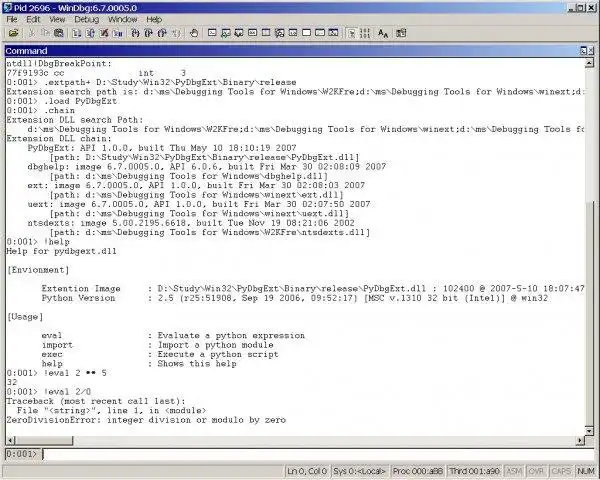Click the horizontal scrollbar right arrow
The height and width of the screenshot is (480, 600).
pos(580,441)
